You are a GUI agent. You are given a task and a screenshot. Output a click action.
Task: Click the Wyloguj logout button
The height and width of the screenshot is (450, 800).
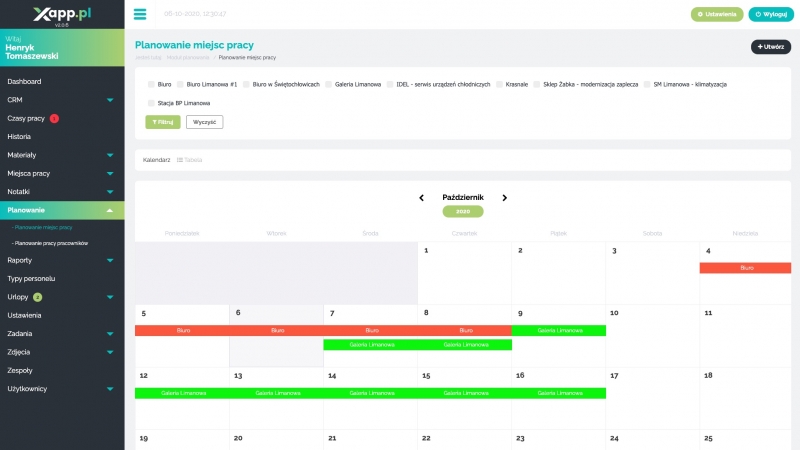coord(771,14)
